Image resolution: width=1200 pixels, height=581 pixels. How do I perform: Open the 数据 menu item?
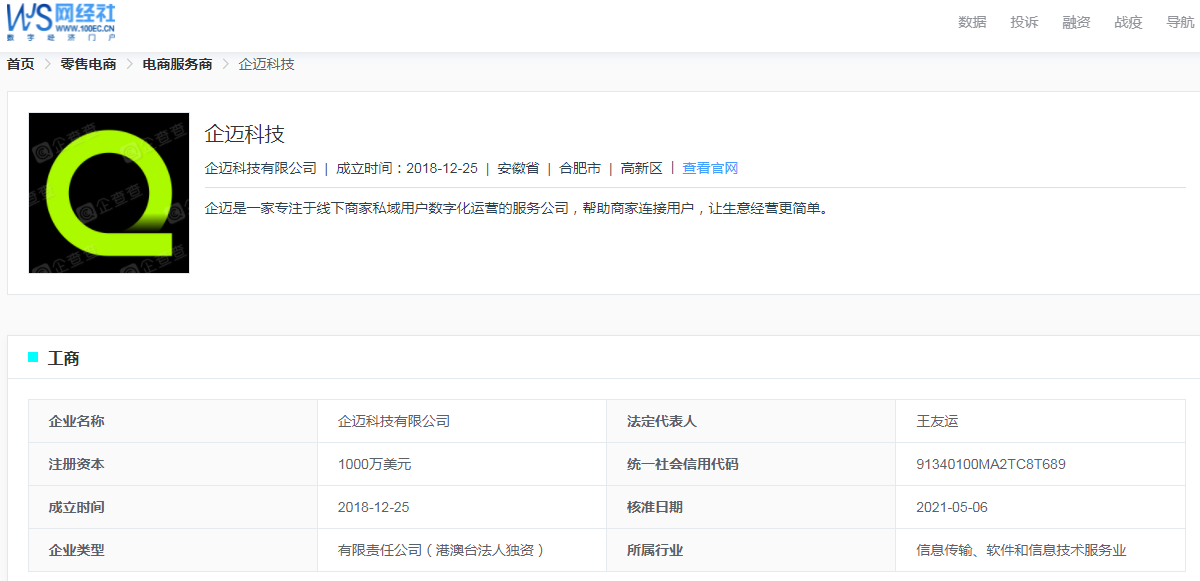(x=972, y=23)
